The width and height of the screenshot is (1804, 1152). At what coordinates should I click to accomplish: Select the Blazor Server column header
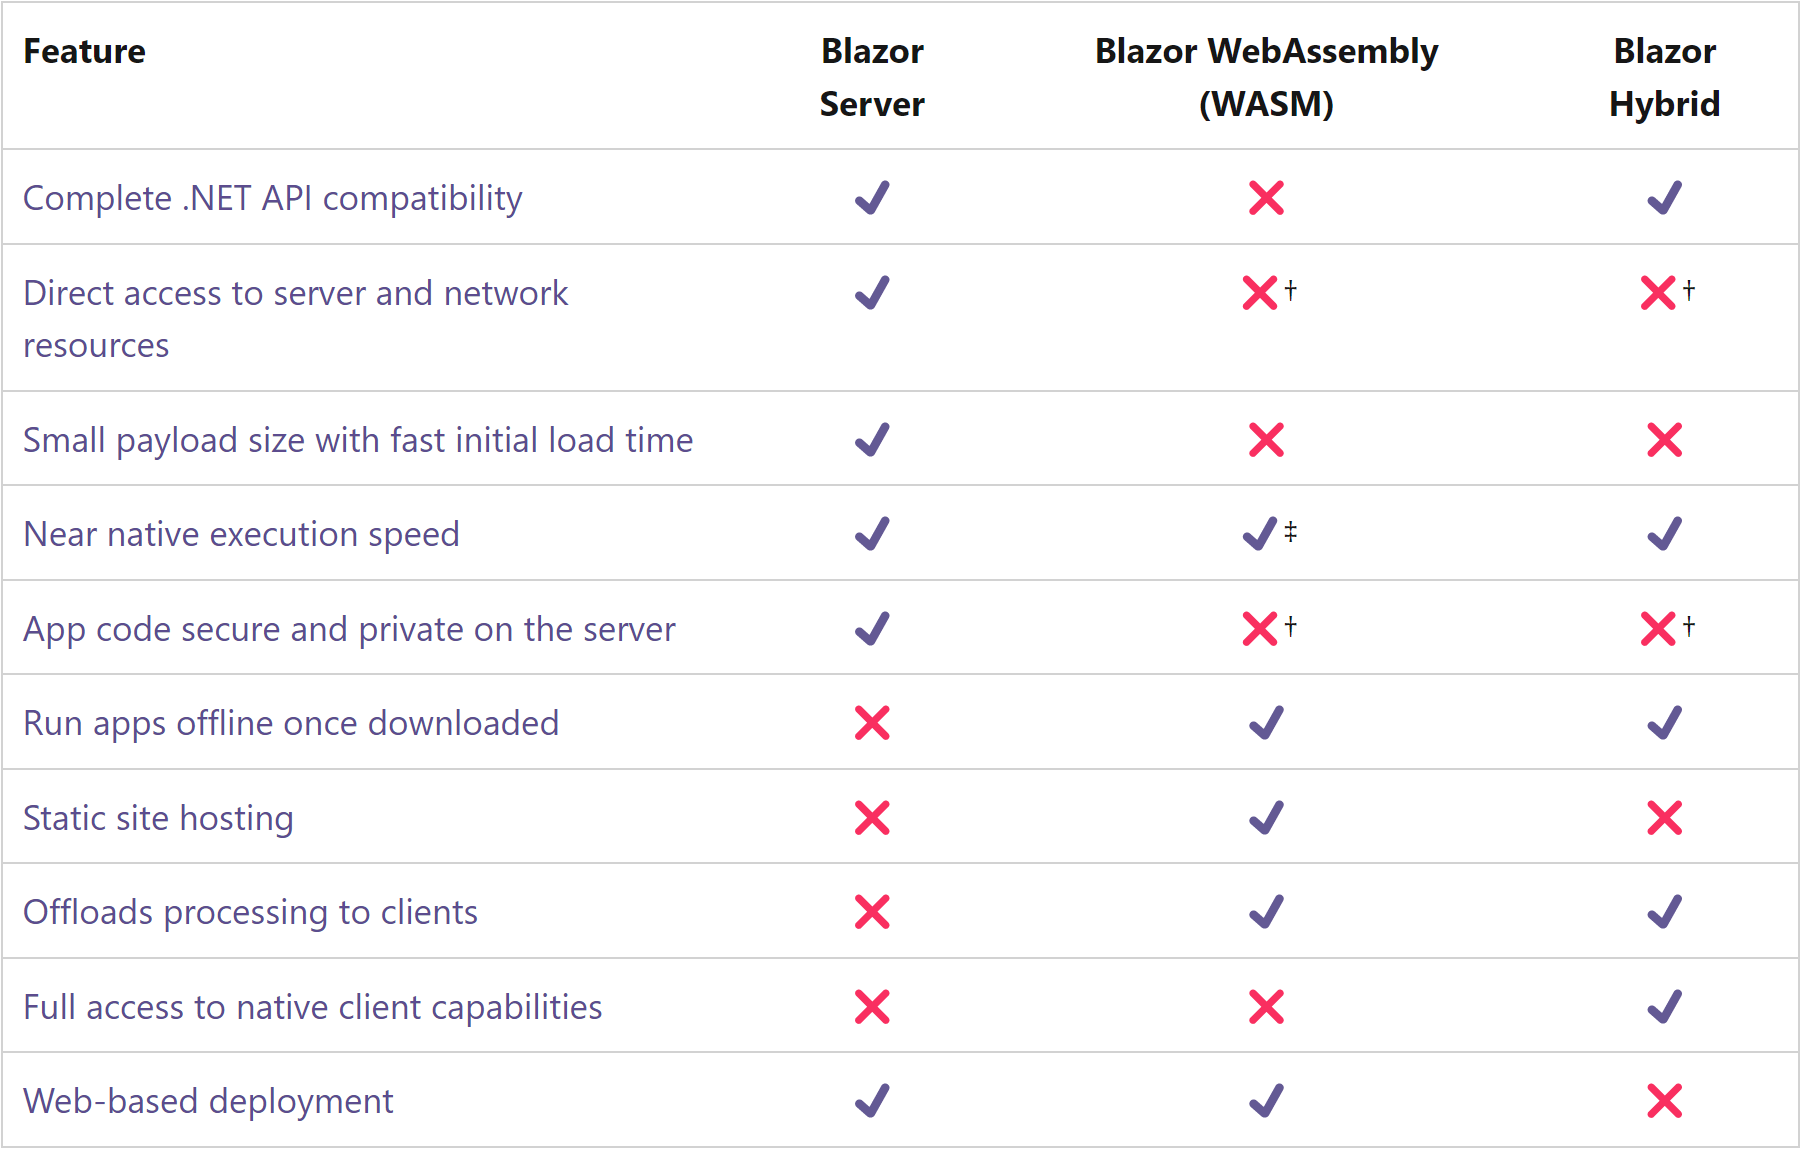(x=872, y=77)
